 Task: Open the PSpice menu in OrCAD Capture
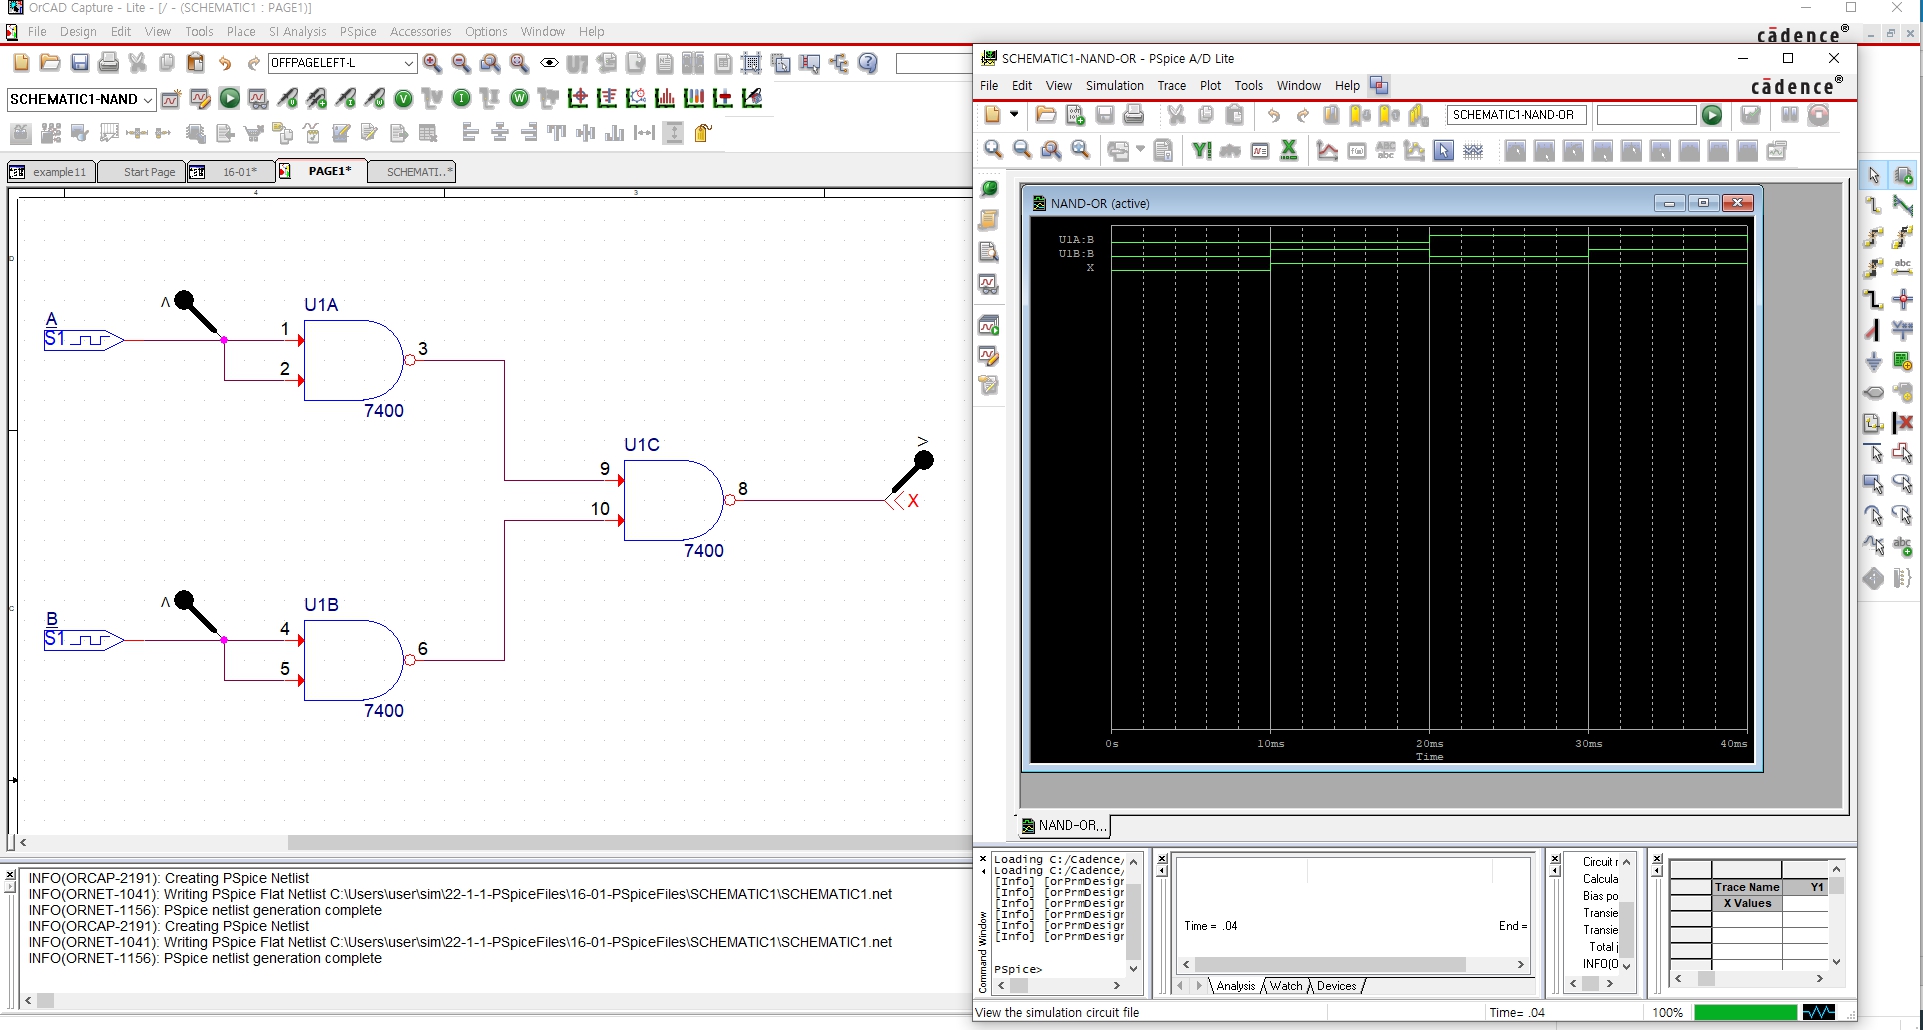tap(358, 31)
